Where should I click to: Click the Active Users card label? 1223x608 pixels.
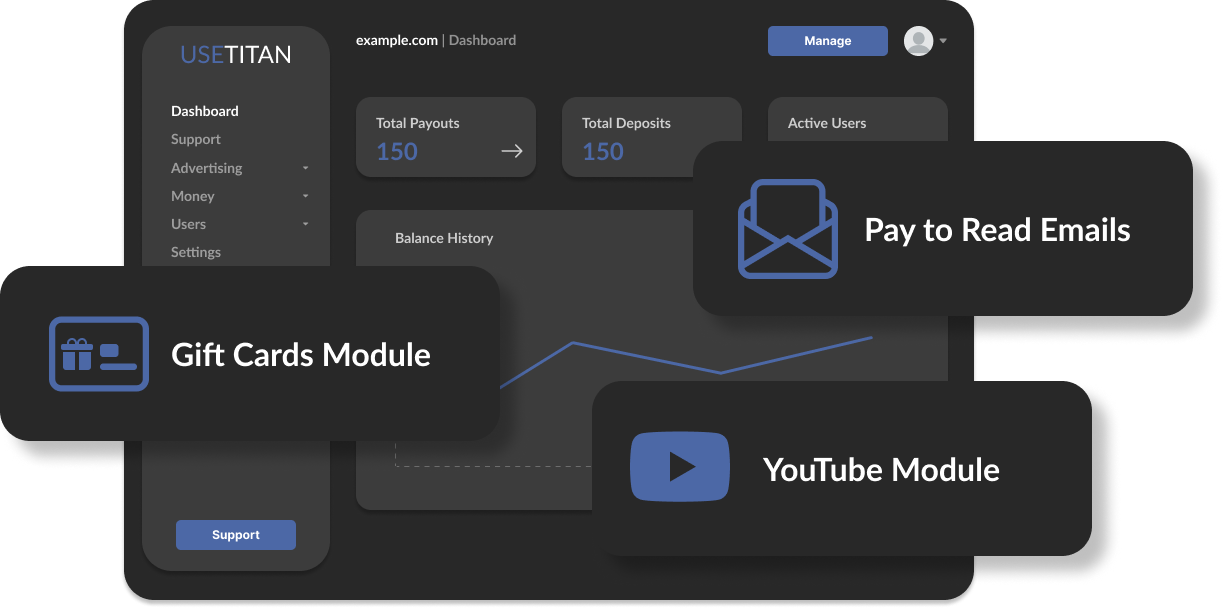pyautogui.click(x=827, y=123)
